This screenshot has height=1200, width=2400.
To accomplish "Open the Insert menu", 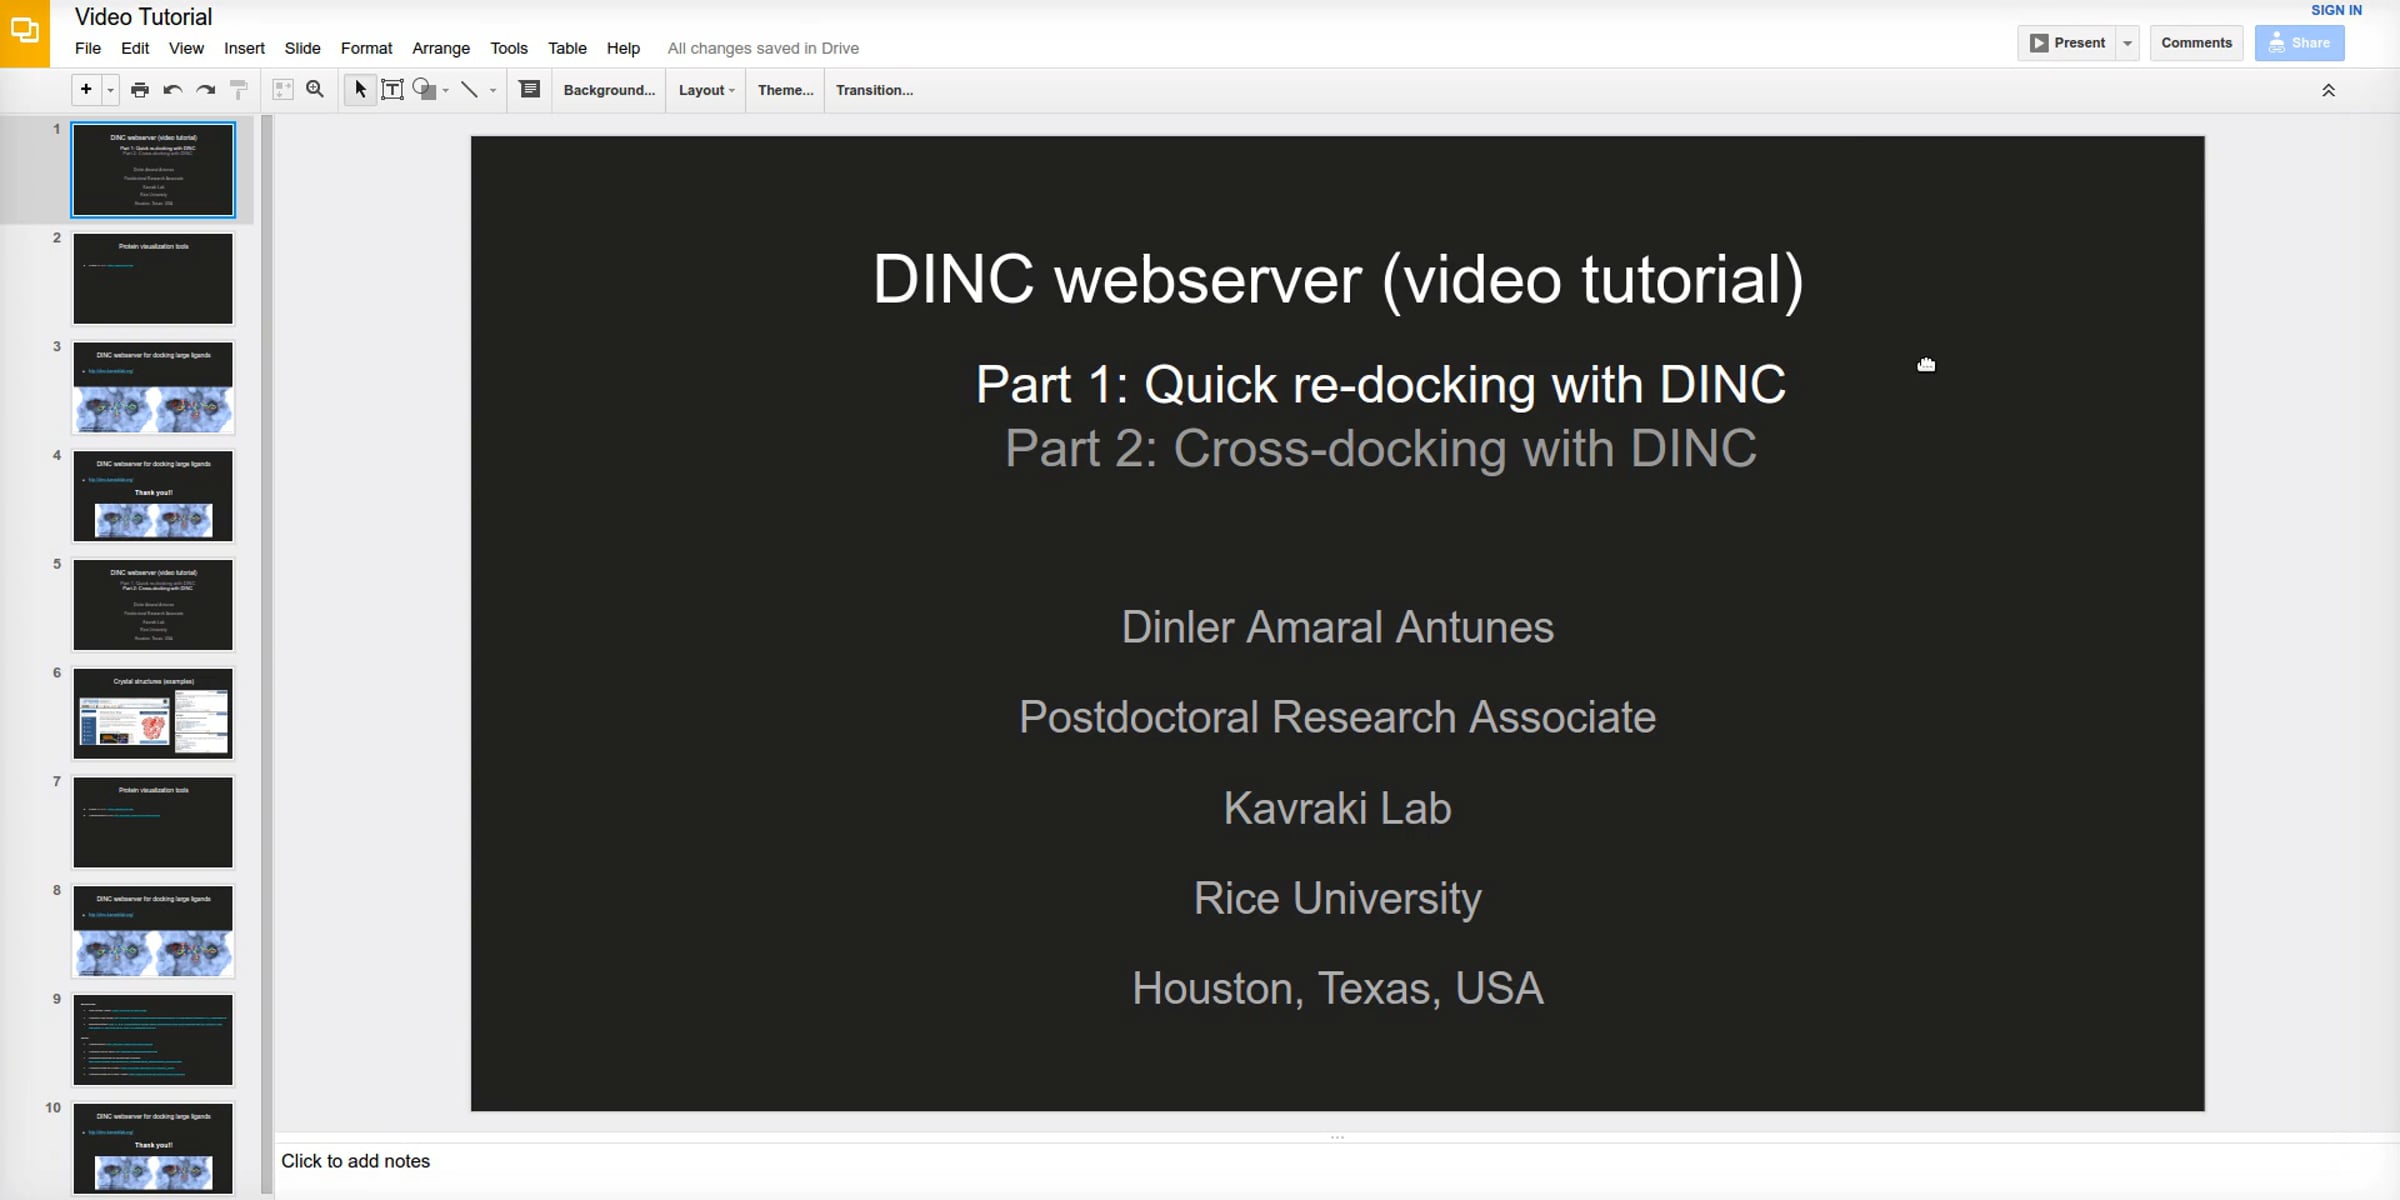I will pyautogui.click(x=244, y=48).
